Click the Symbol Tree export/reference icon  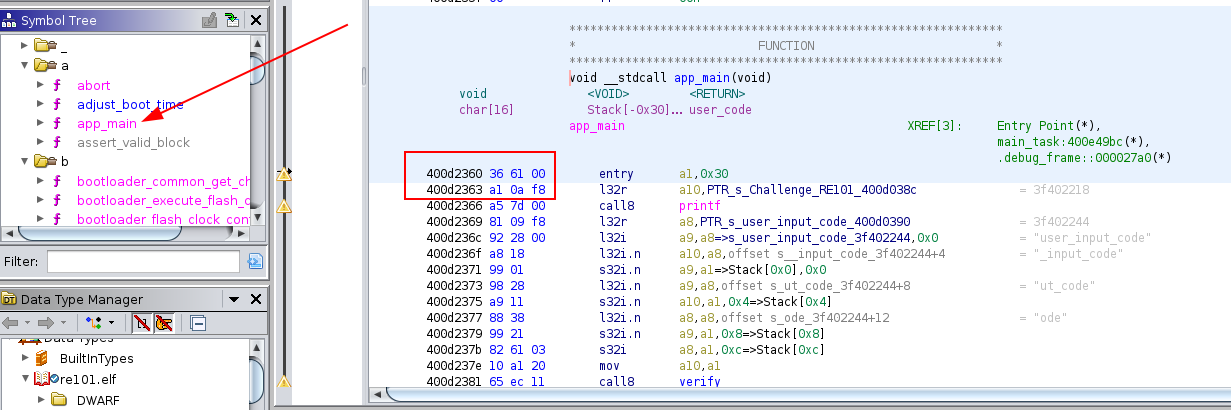pos(232,19)
